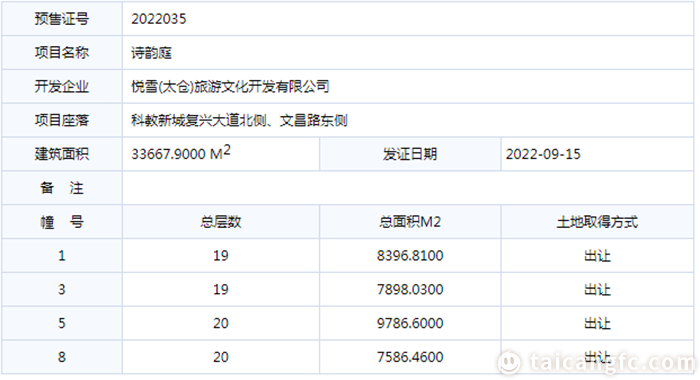This screenshot has height=380, width=700.
Task: Select area 7898.0300
Action: 410,289
